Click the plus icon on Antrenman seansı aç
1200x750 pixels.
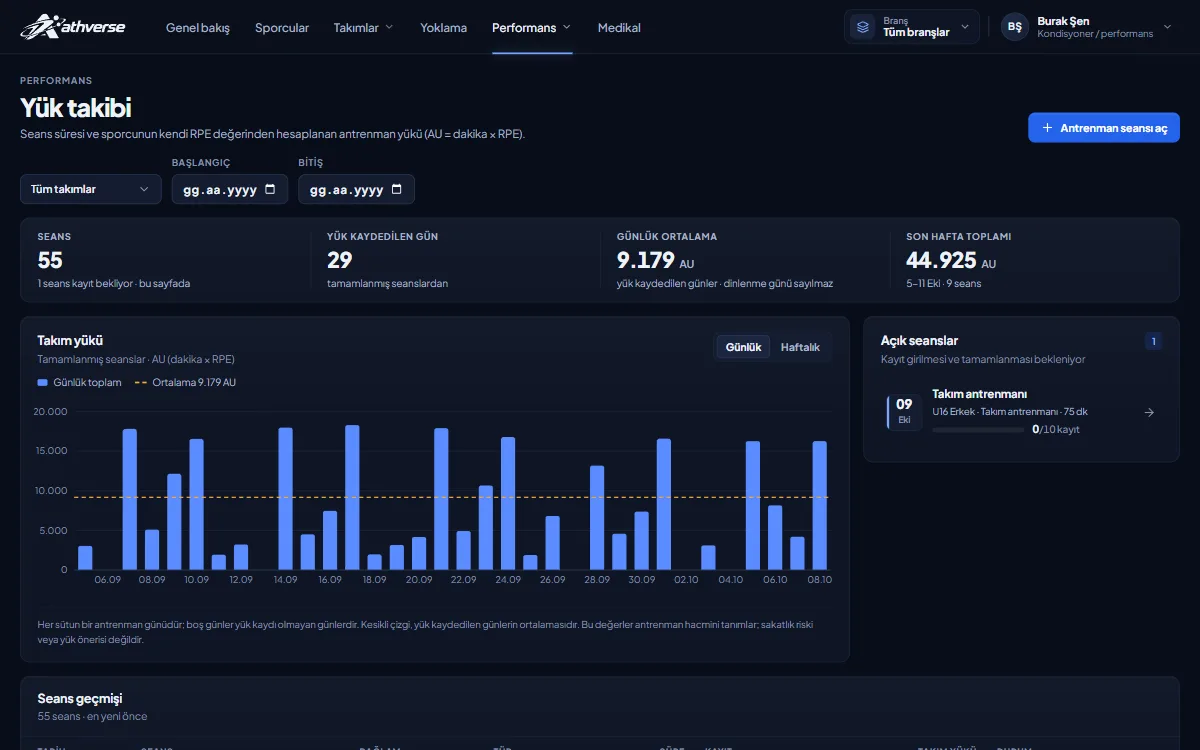[1047, 128]
